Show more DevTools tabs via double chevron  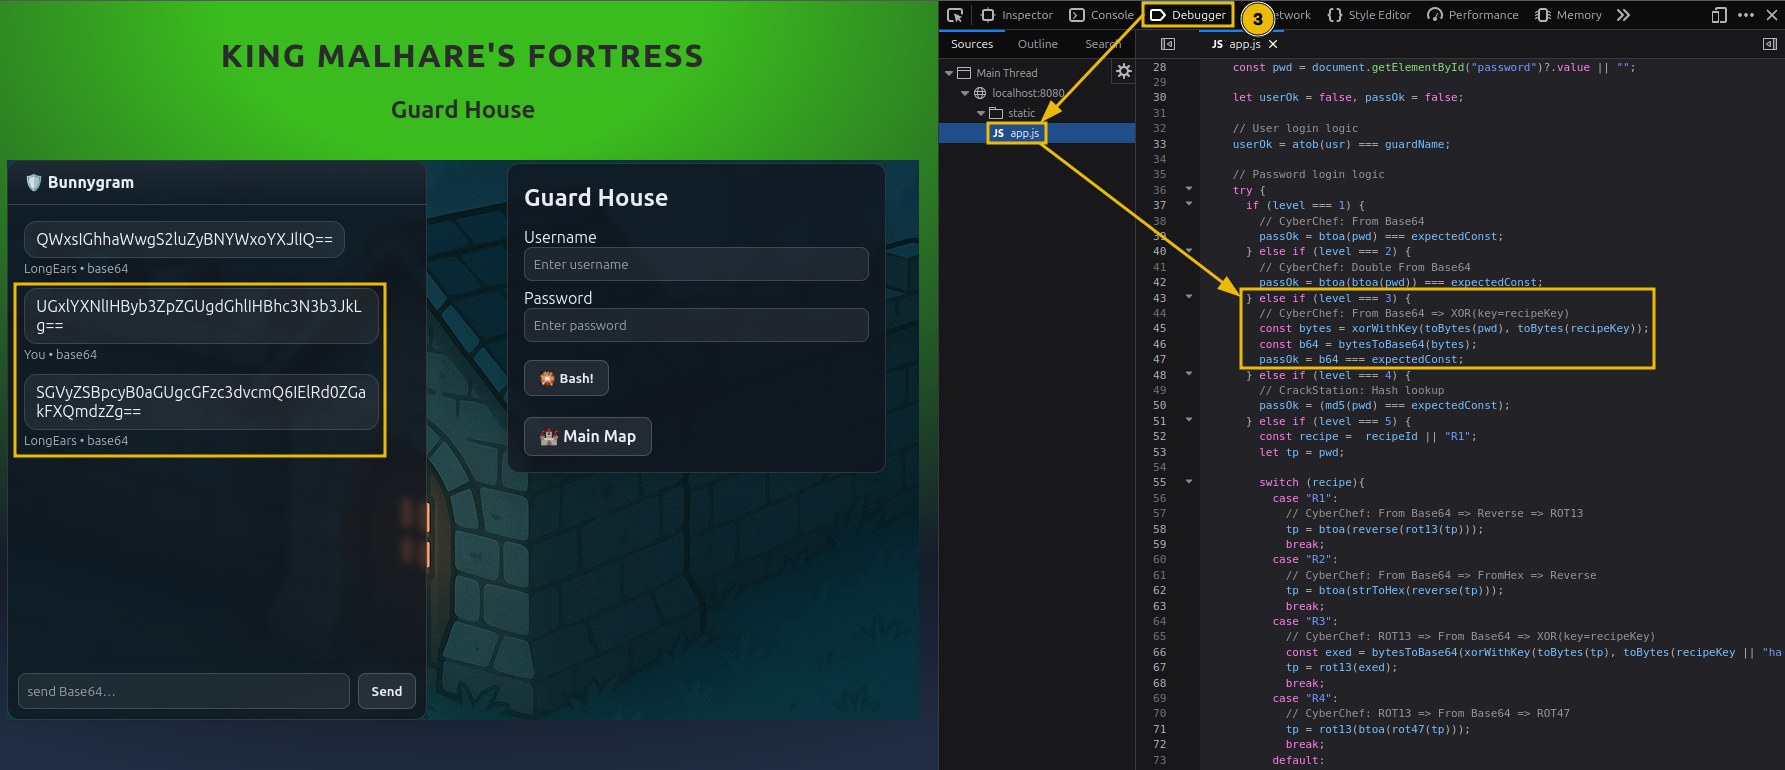pyautogui.click(x=1623, y=15)
